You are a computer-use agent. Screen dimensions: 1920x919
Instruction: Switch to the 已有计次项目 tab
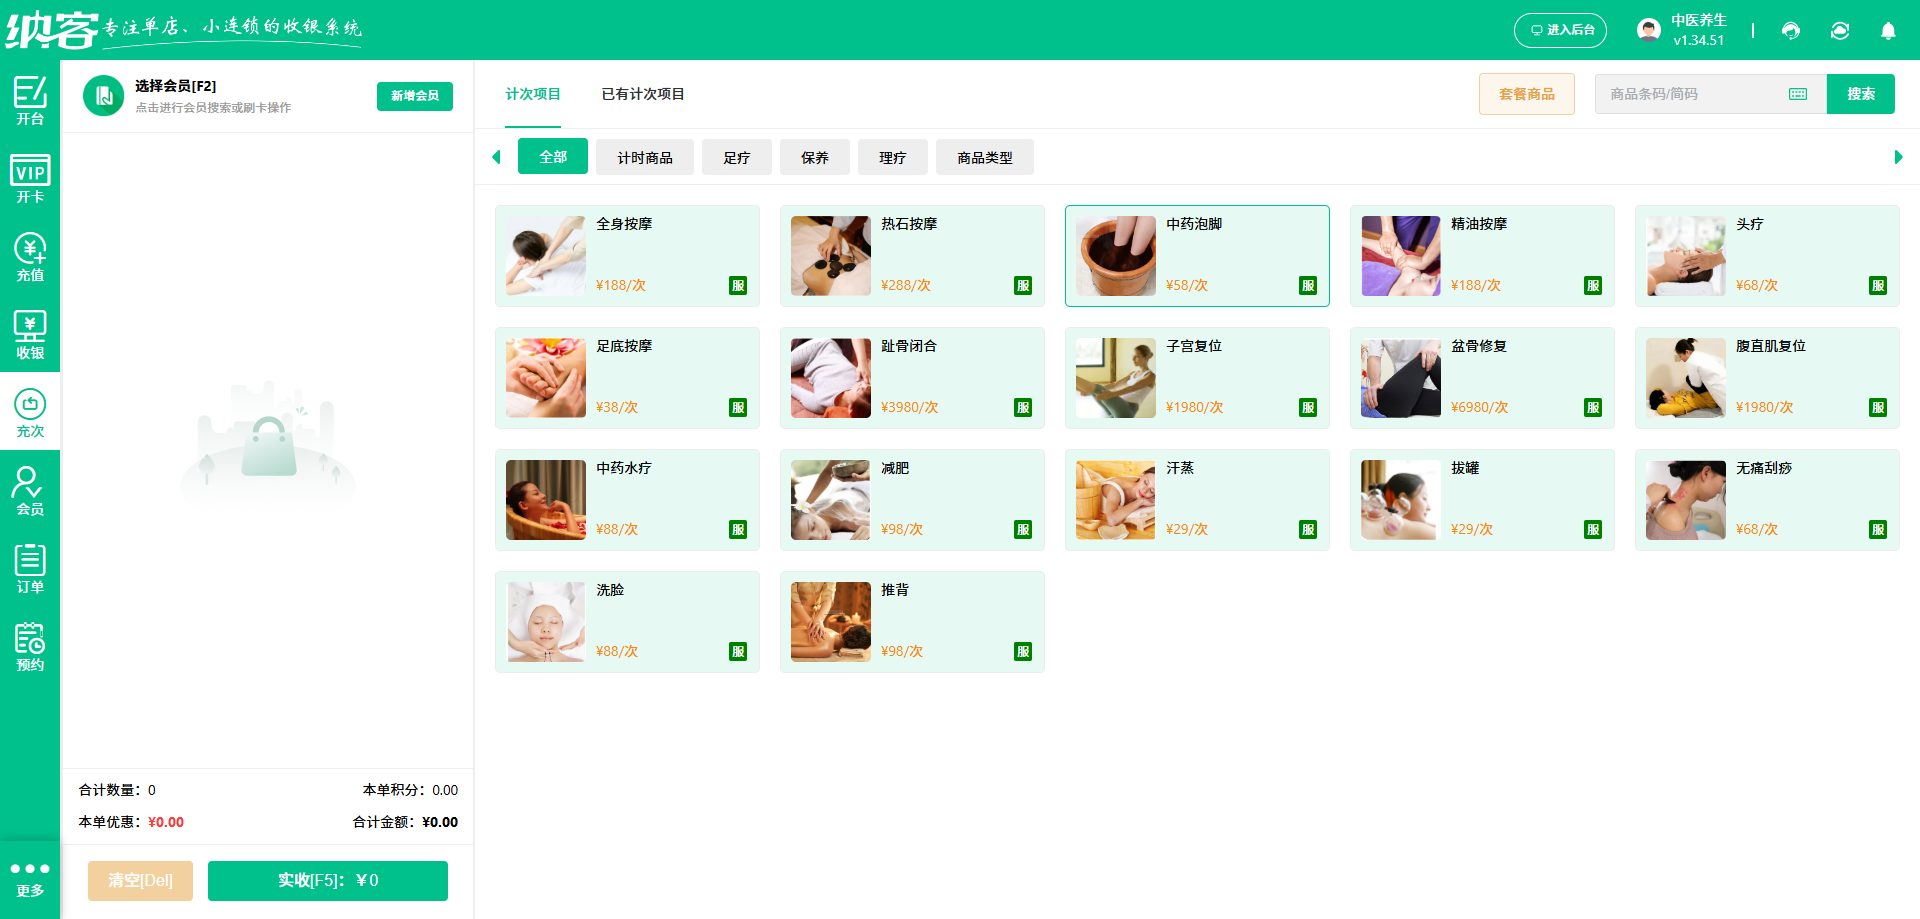tap(643, 94)
